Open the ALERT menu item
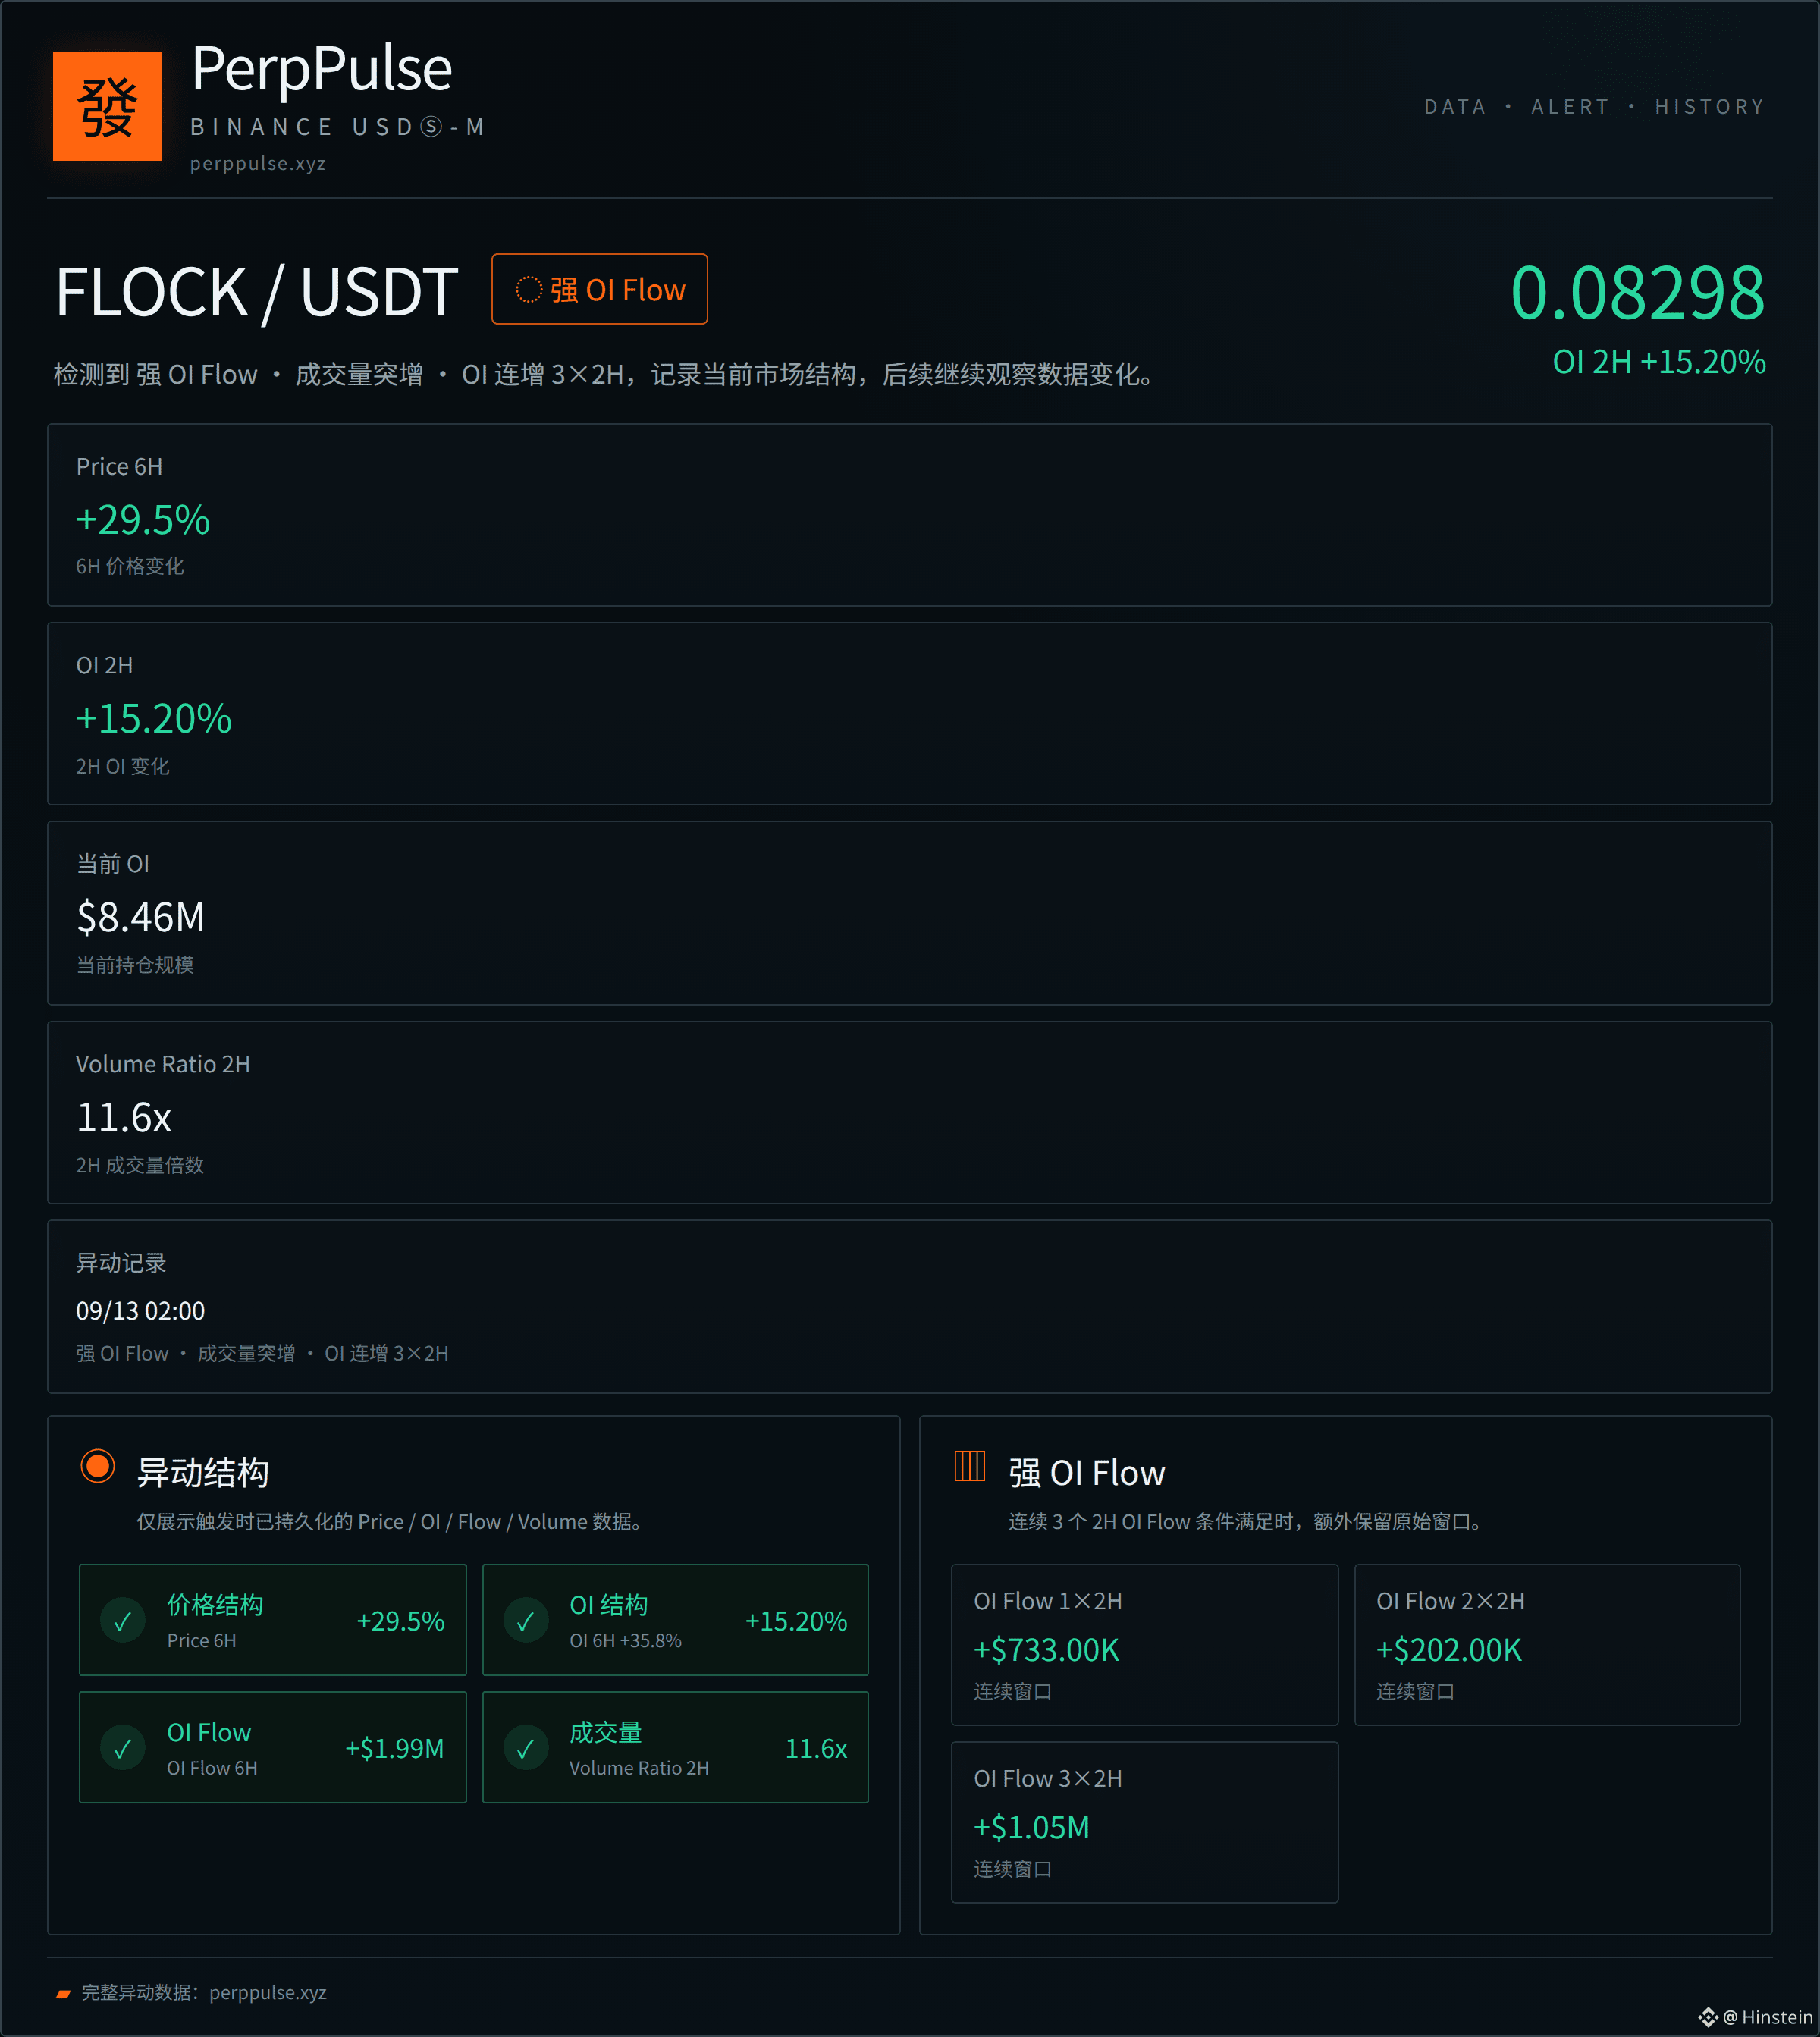This screenshot has width=1820, height=2037. 1570,107
